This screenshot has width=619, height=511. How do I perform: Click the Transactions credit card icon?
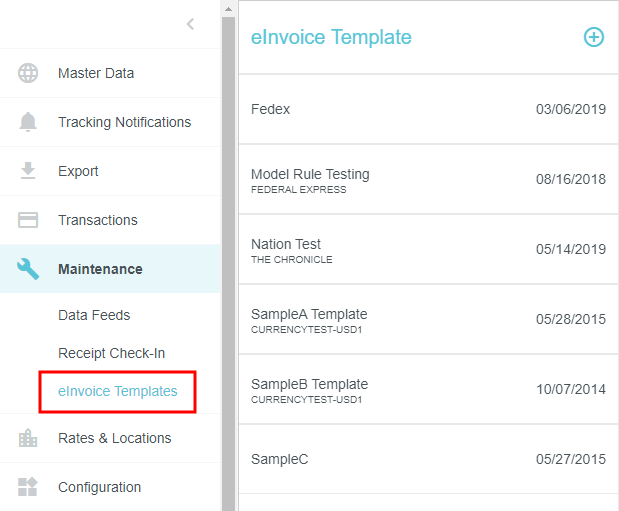[28, 220]
